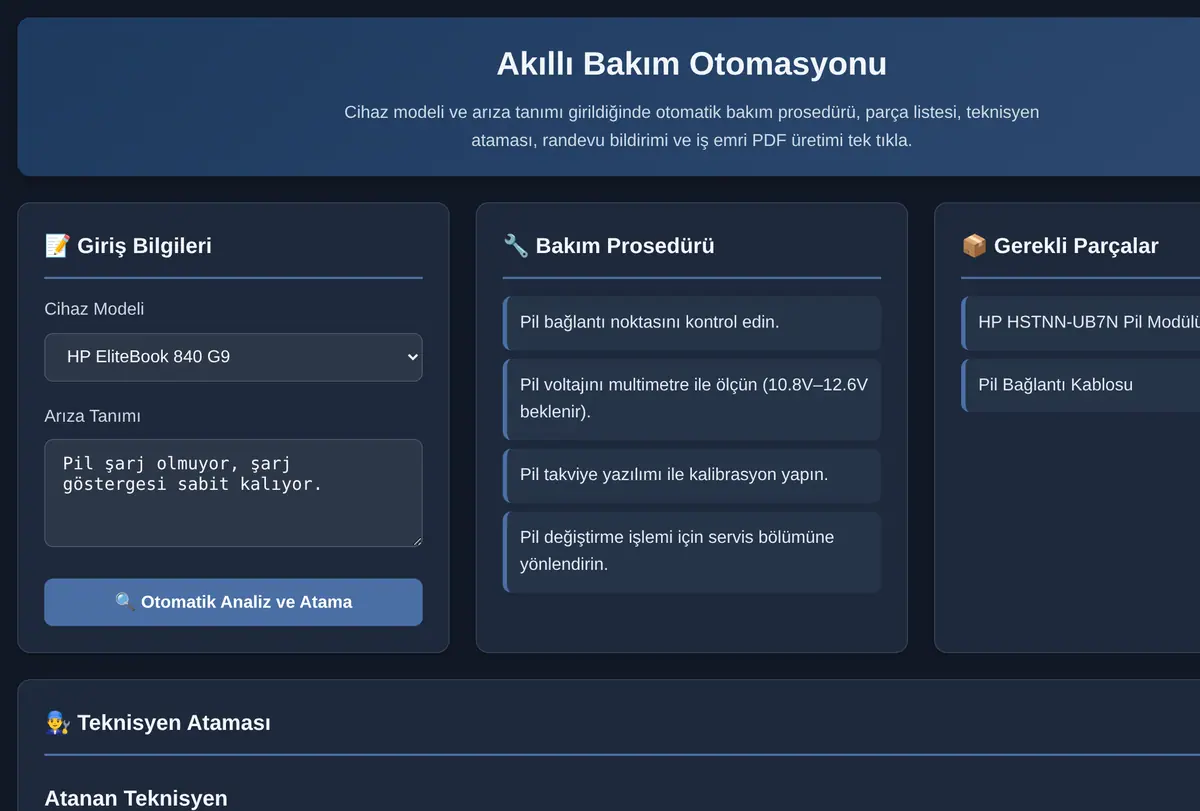Click the memo icon beside Giriş Bilgileri

click(57, 246)
